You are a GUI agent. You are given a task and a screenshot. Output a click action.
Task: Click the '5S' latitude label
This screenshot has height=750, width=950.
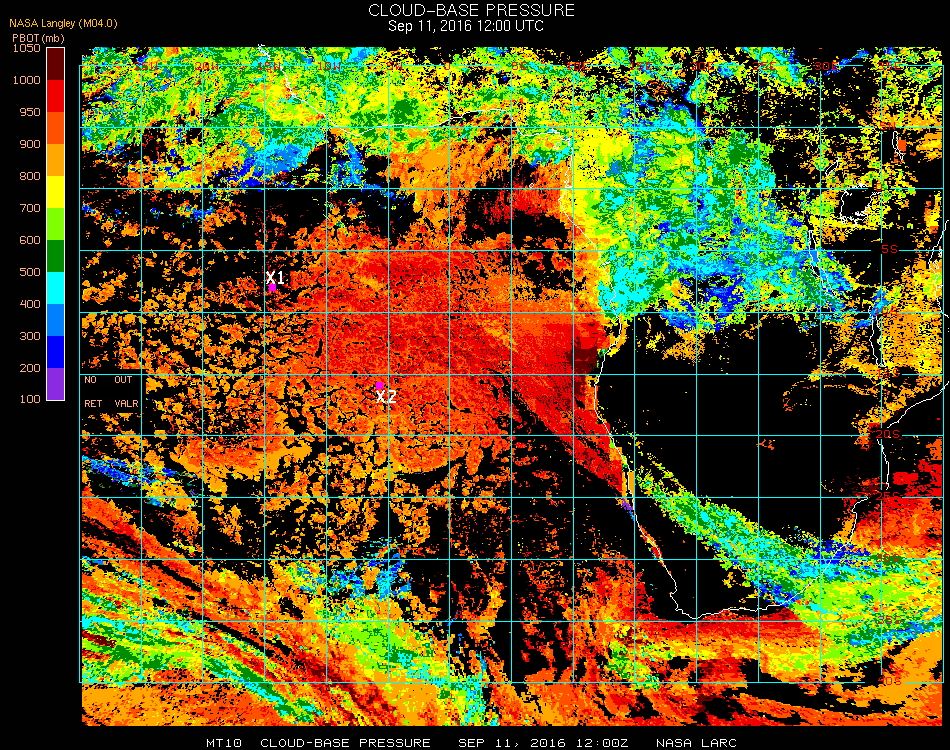[889, 250]
